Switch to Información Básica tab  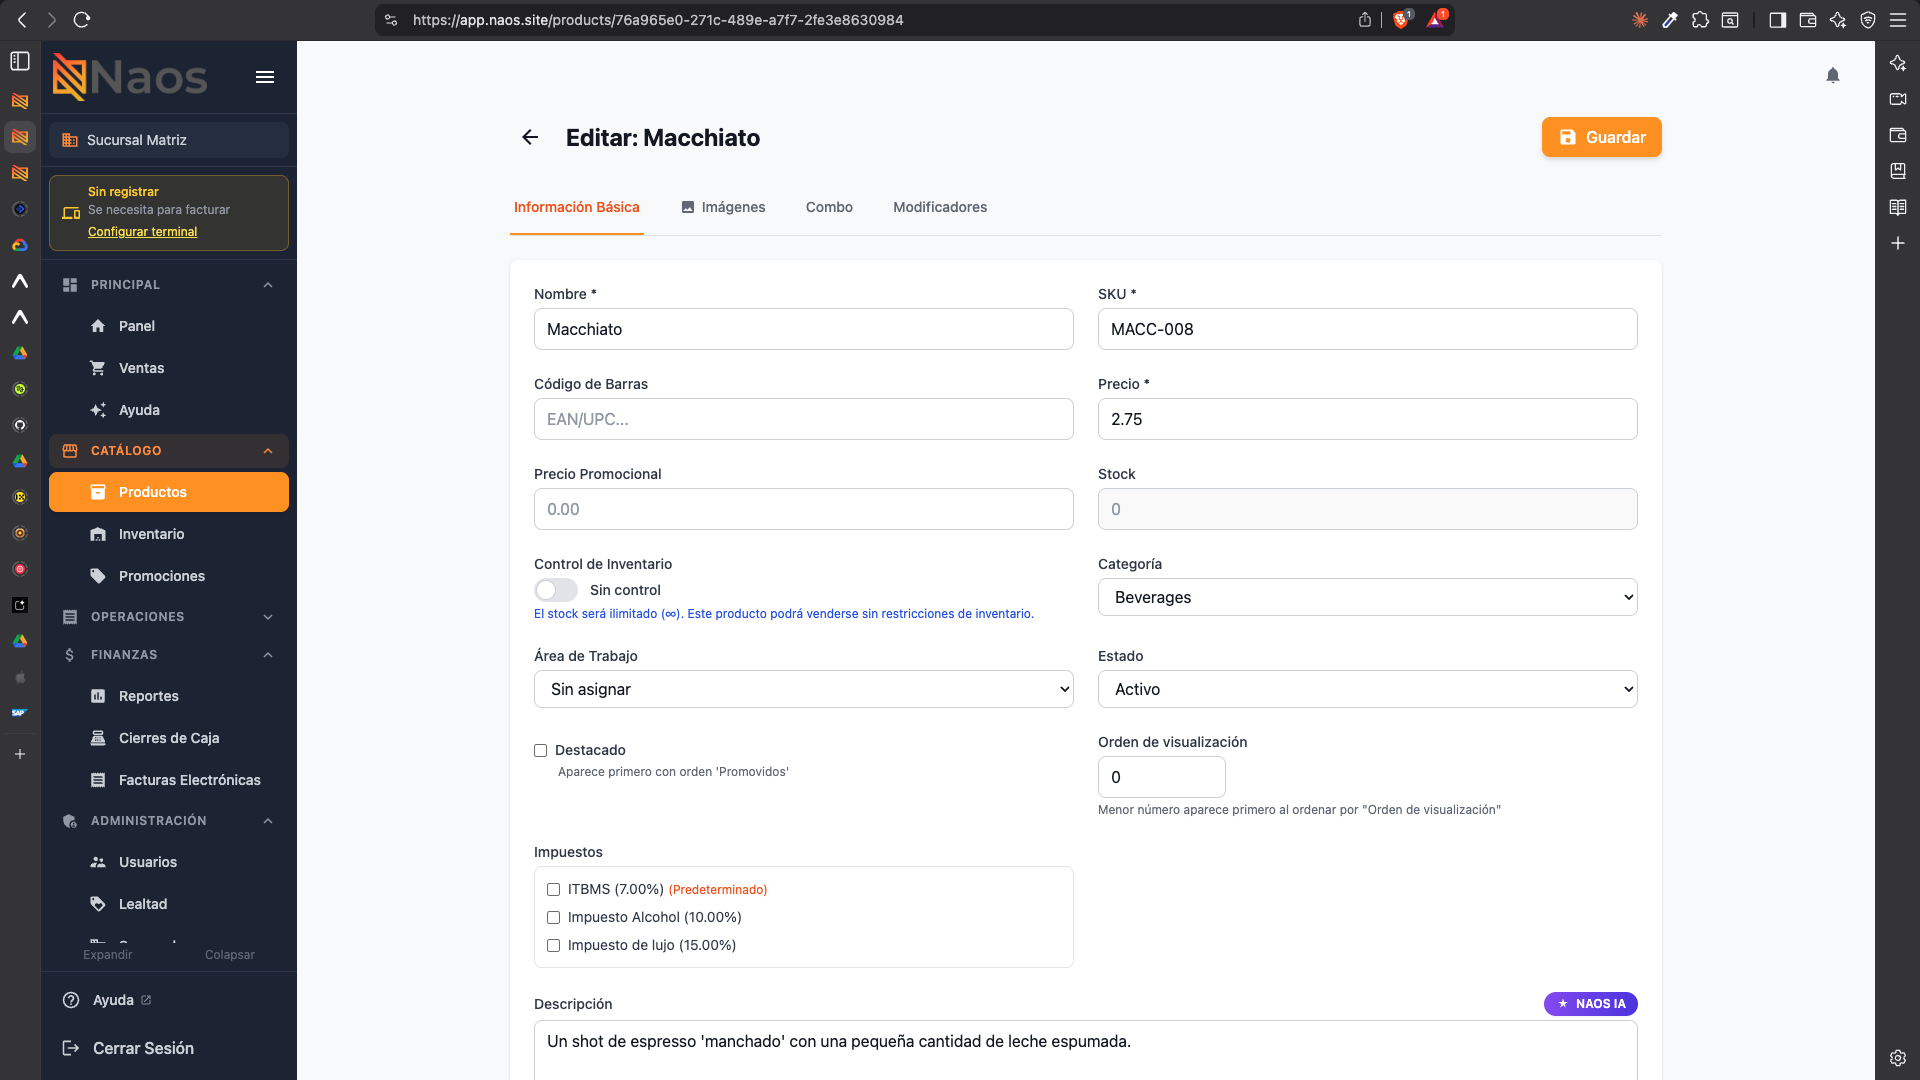[x=577, y=207]
